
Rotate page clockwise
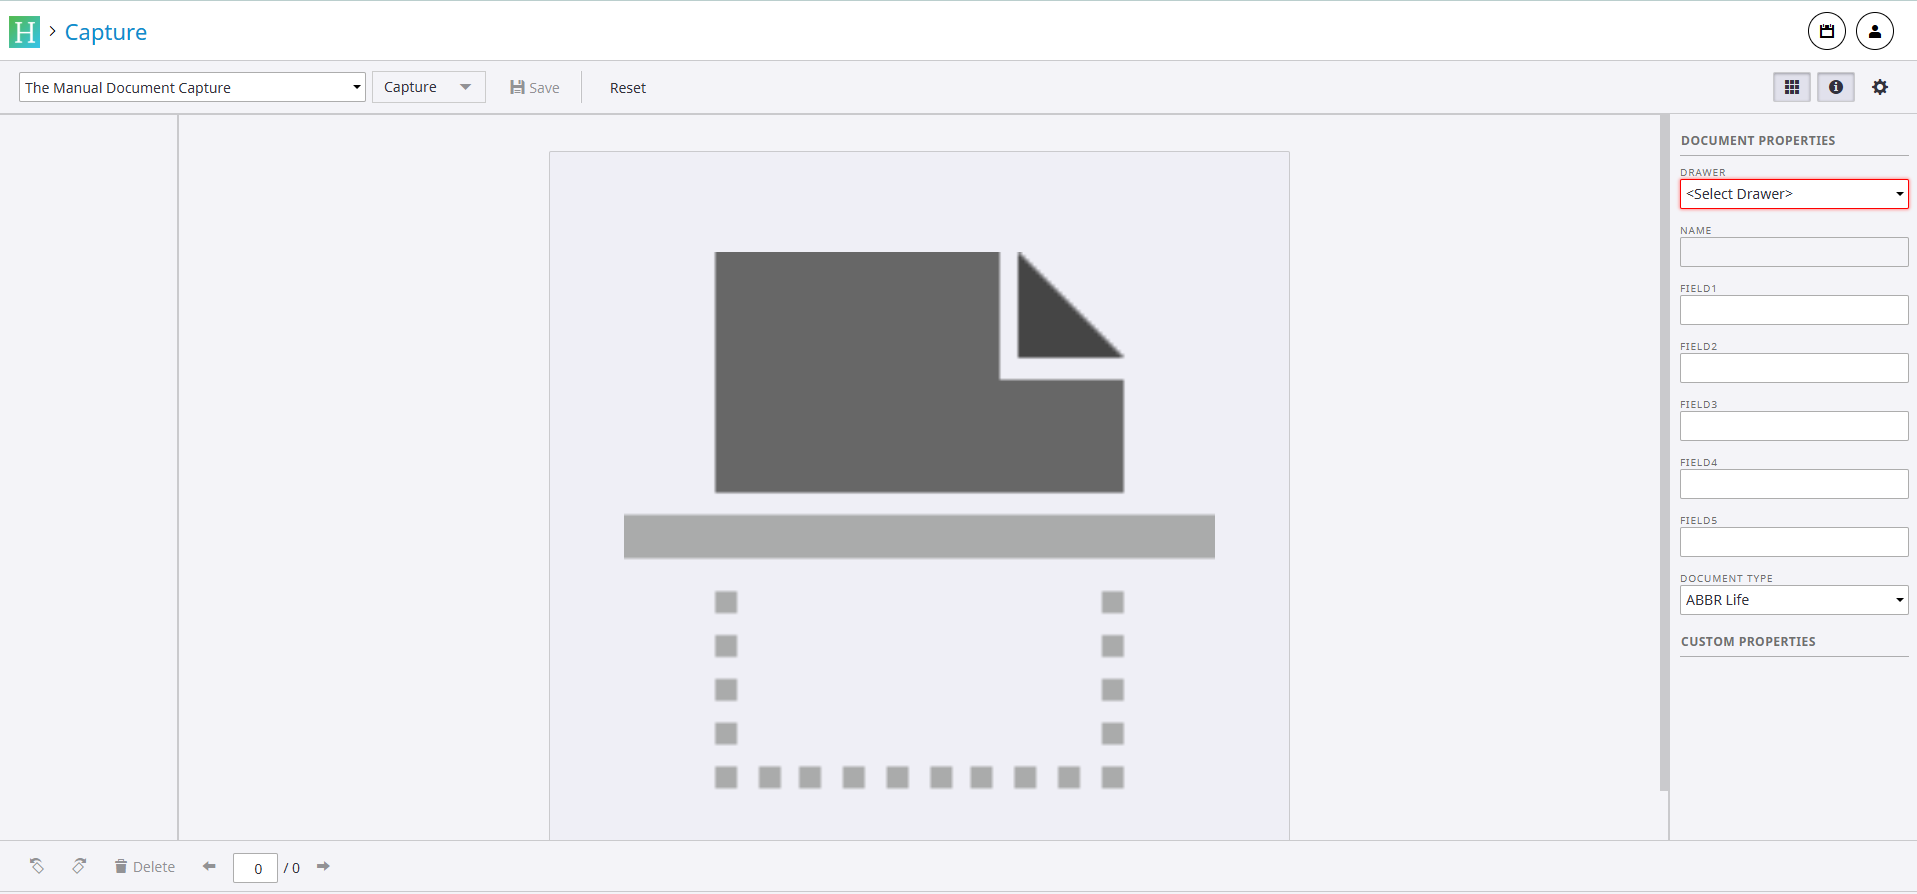[79, 866]
